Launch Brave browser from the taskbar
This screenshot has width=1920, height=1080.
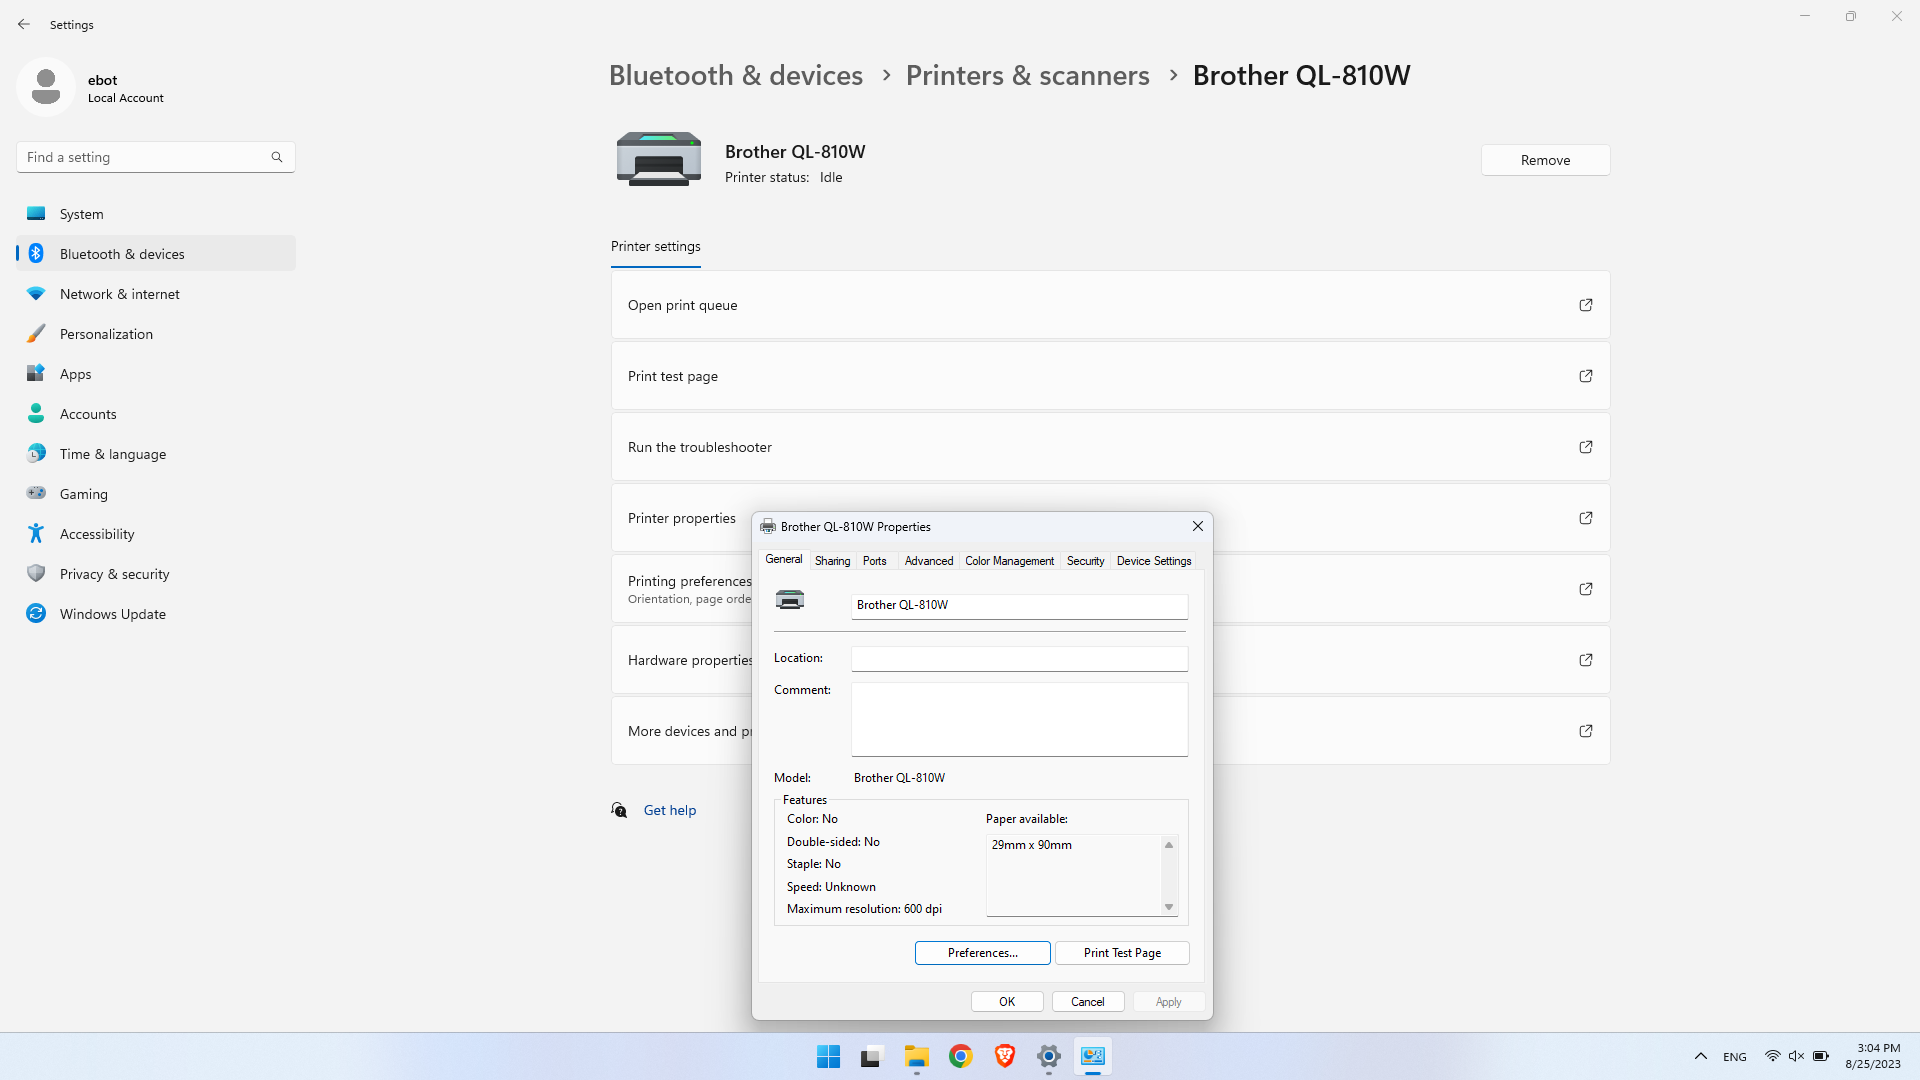[x=1005, y=1056]
